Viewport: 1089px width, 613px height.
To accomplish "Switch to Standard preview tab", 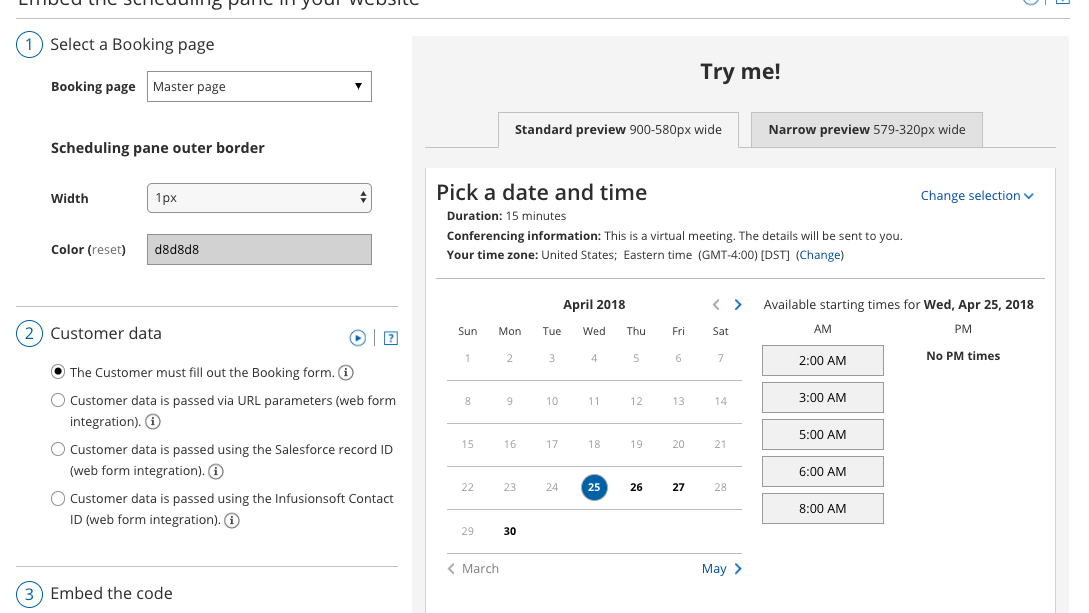I will tap(618, 130).
